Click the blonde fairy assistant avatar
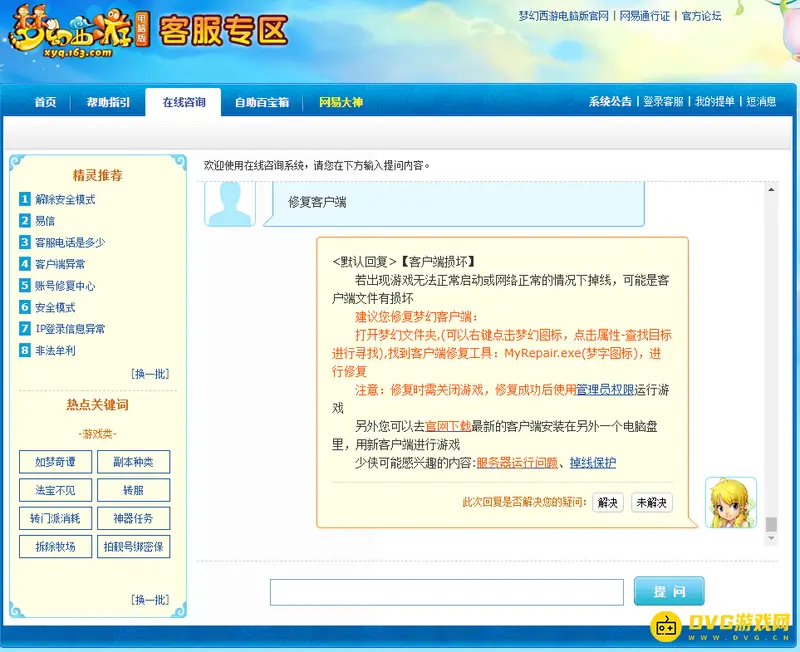 pyautogui.click(x=731, y=503)
